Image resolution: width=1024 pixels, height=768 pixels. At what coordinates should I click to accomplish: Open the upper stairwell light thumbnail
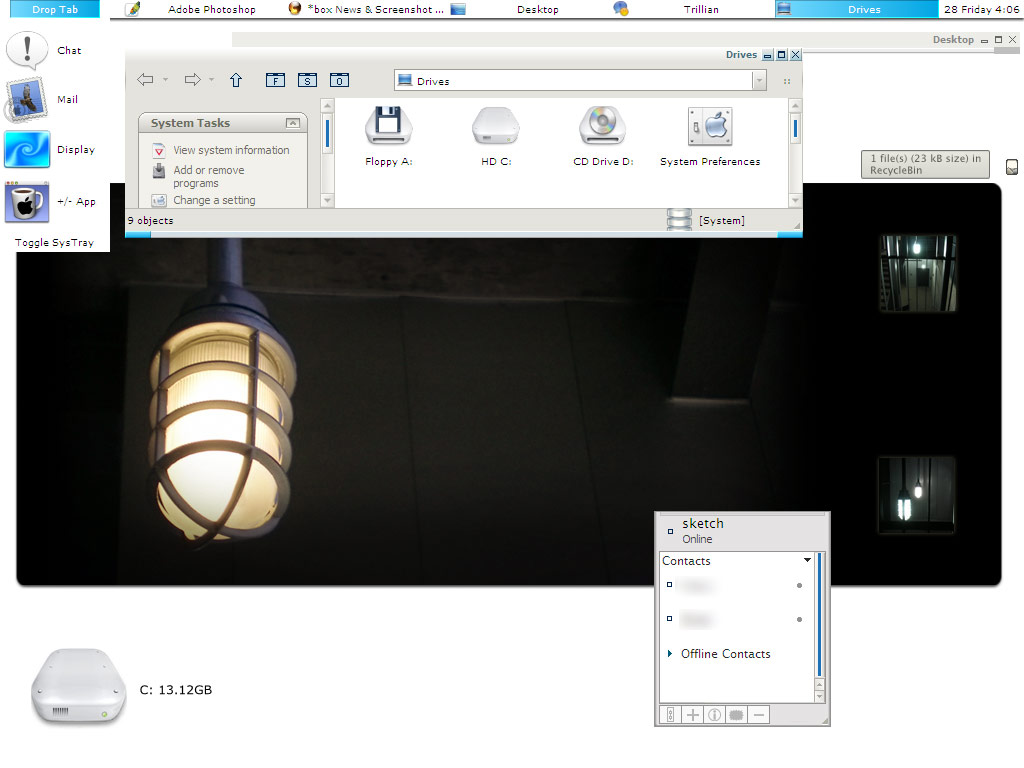pyautogui.click(x=918, y=273)
